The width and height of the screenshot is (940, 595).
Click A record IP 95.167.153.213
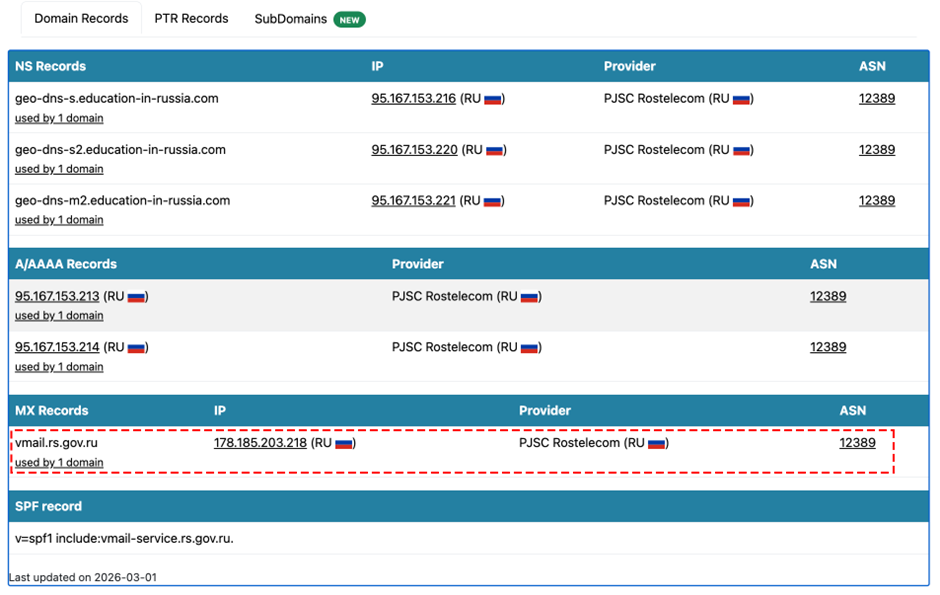pos(57,296)
